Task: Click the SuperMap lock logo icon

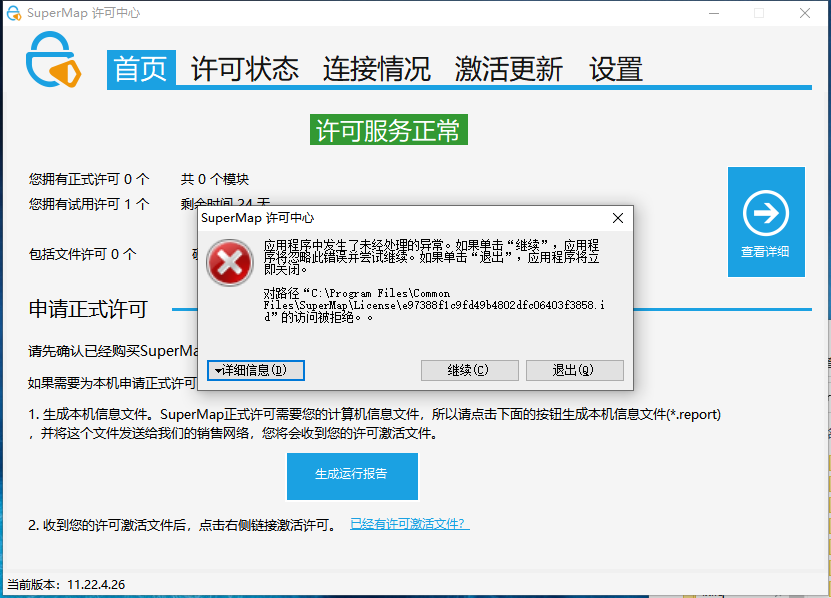Action: click(53, 59)
